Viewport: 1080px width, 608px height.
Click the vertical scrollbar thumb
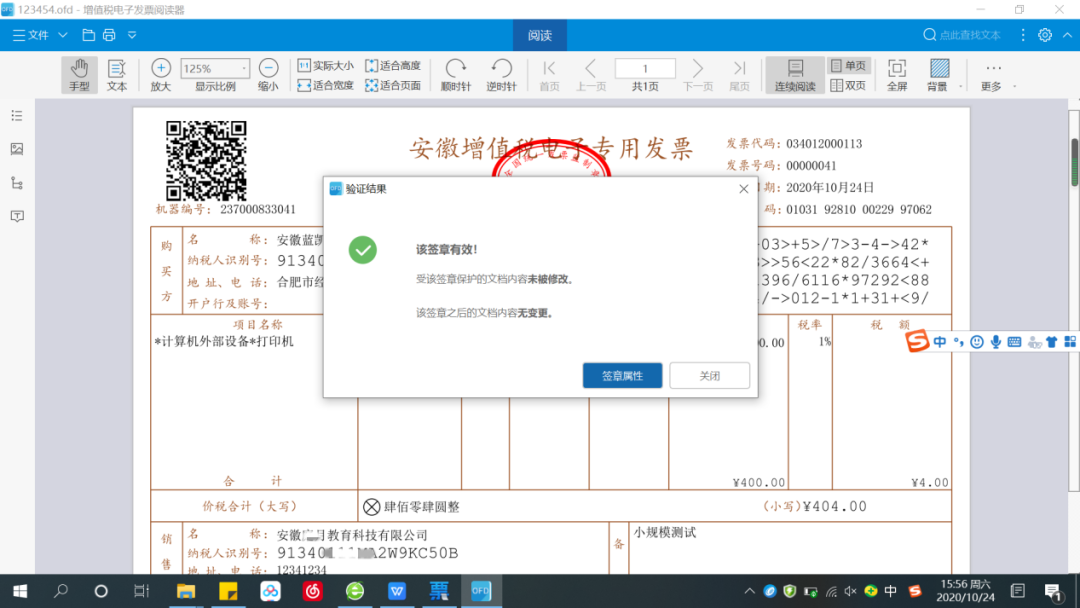click(1074, 163)
